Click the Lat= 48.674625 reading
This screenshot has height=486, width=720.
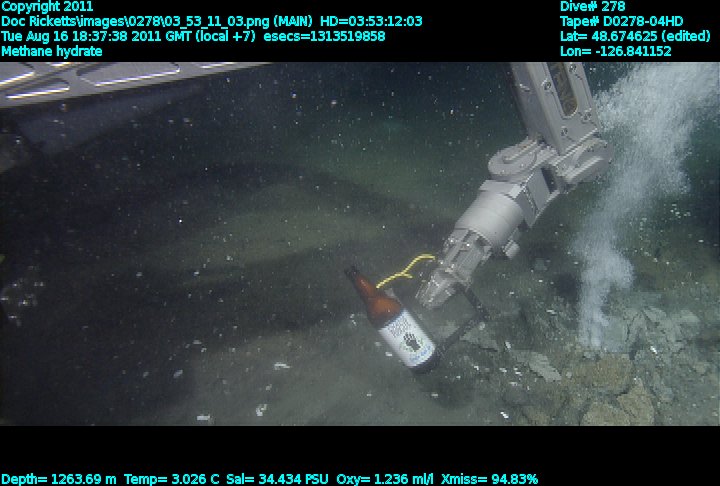pyautogui.click(x=636, y=36)
